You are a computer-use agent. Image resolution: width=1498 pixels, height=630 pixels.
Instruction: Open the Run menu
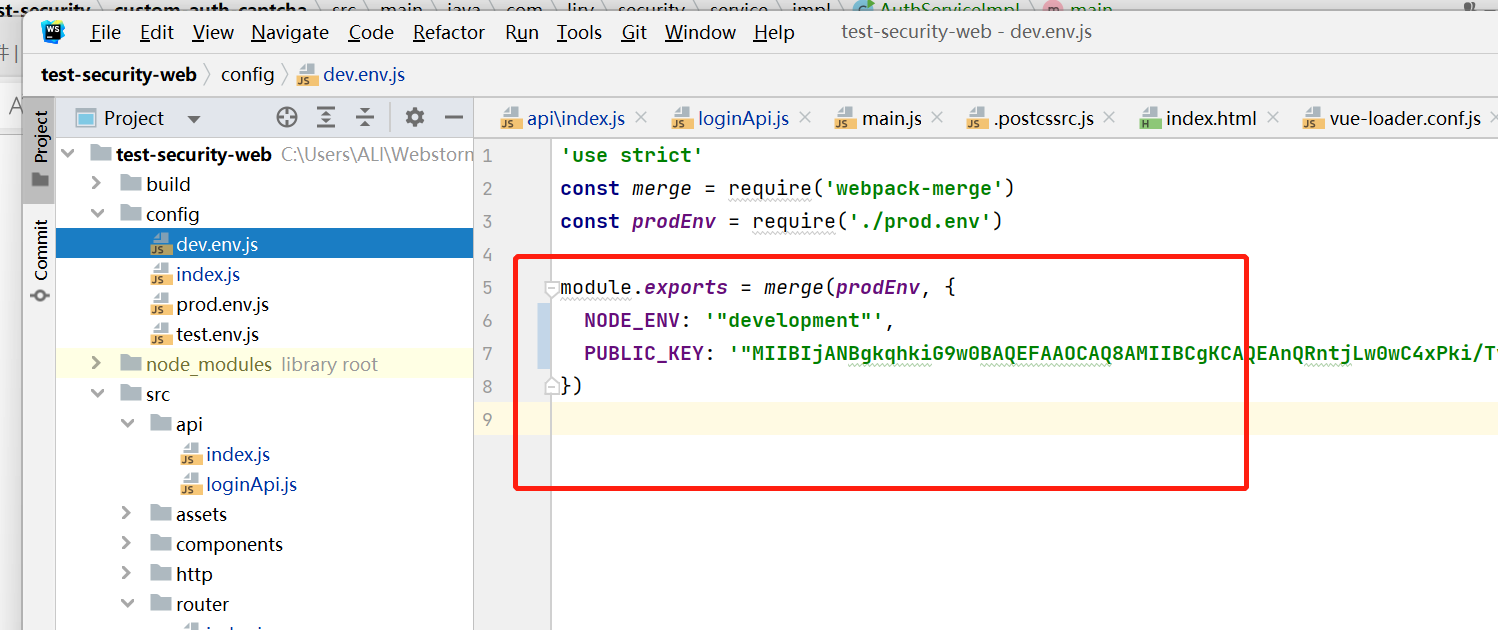[522, 32]
